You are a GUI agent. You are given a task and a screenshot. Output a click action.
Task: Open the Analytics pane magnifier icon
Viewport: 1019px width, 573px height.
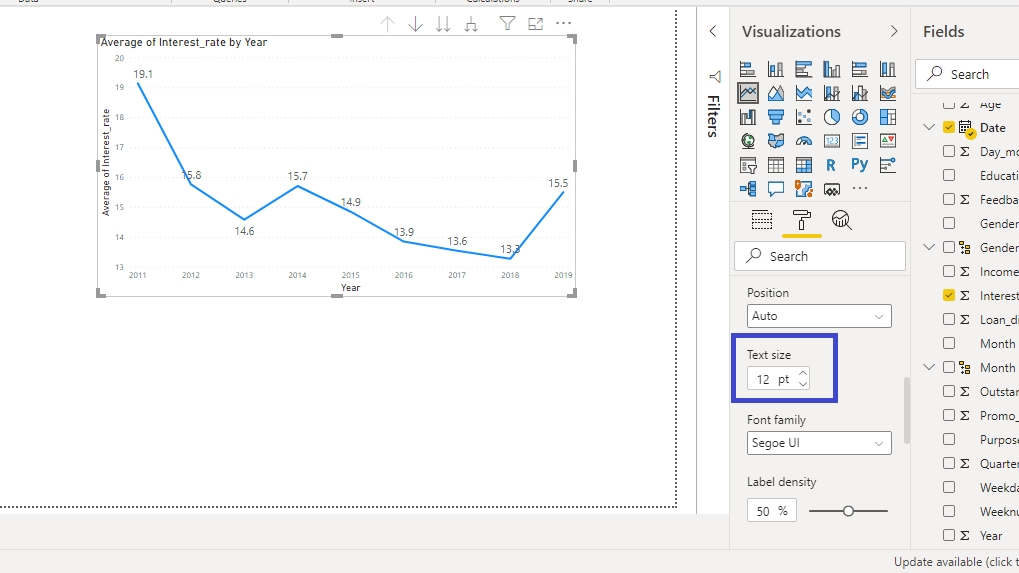842,220
